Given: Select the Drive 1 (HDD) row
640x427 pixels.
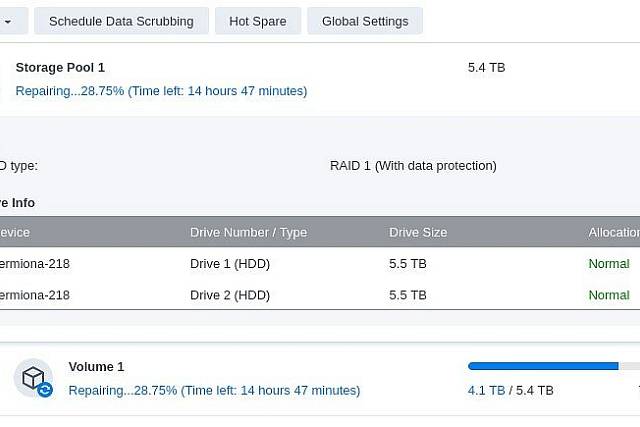Looking at the screenshot, I should (x=230, y=264).
